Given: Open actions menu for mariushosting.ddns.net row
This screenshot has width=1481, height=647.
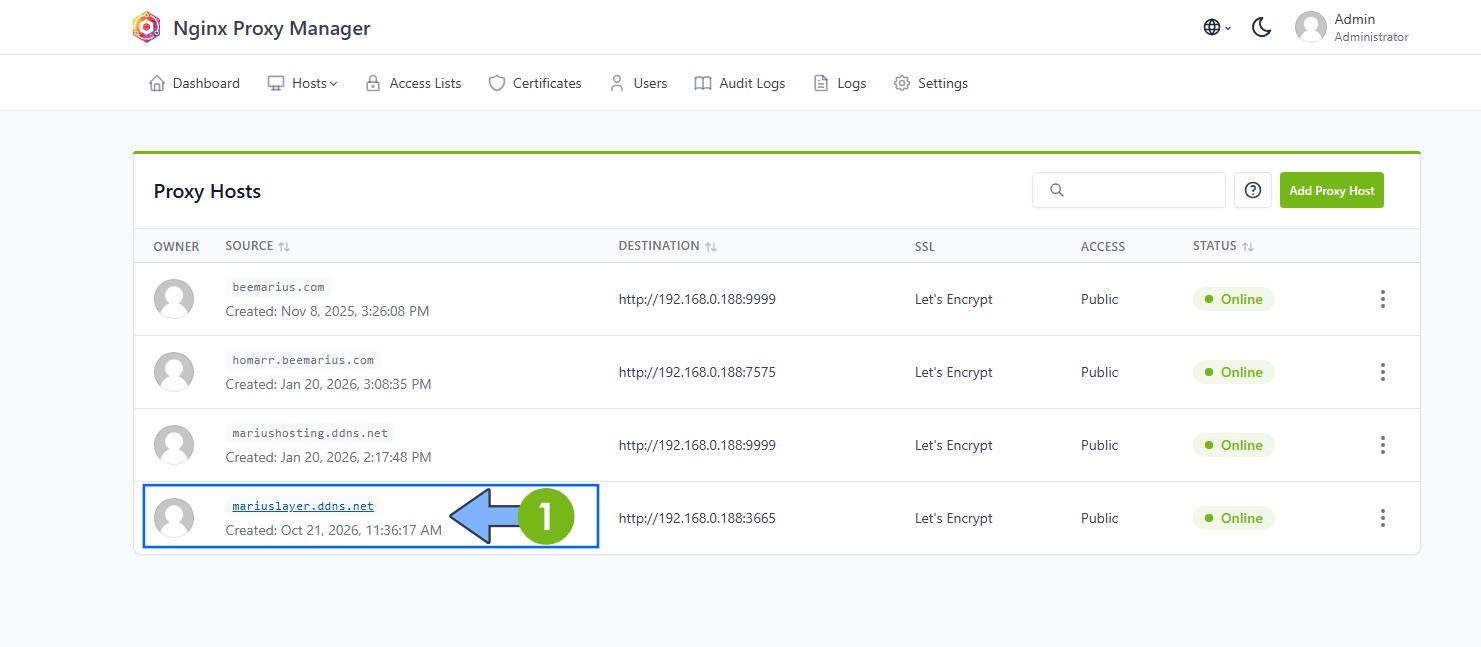Looking at the screenshot, I should click(x=1383, y=445).
